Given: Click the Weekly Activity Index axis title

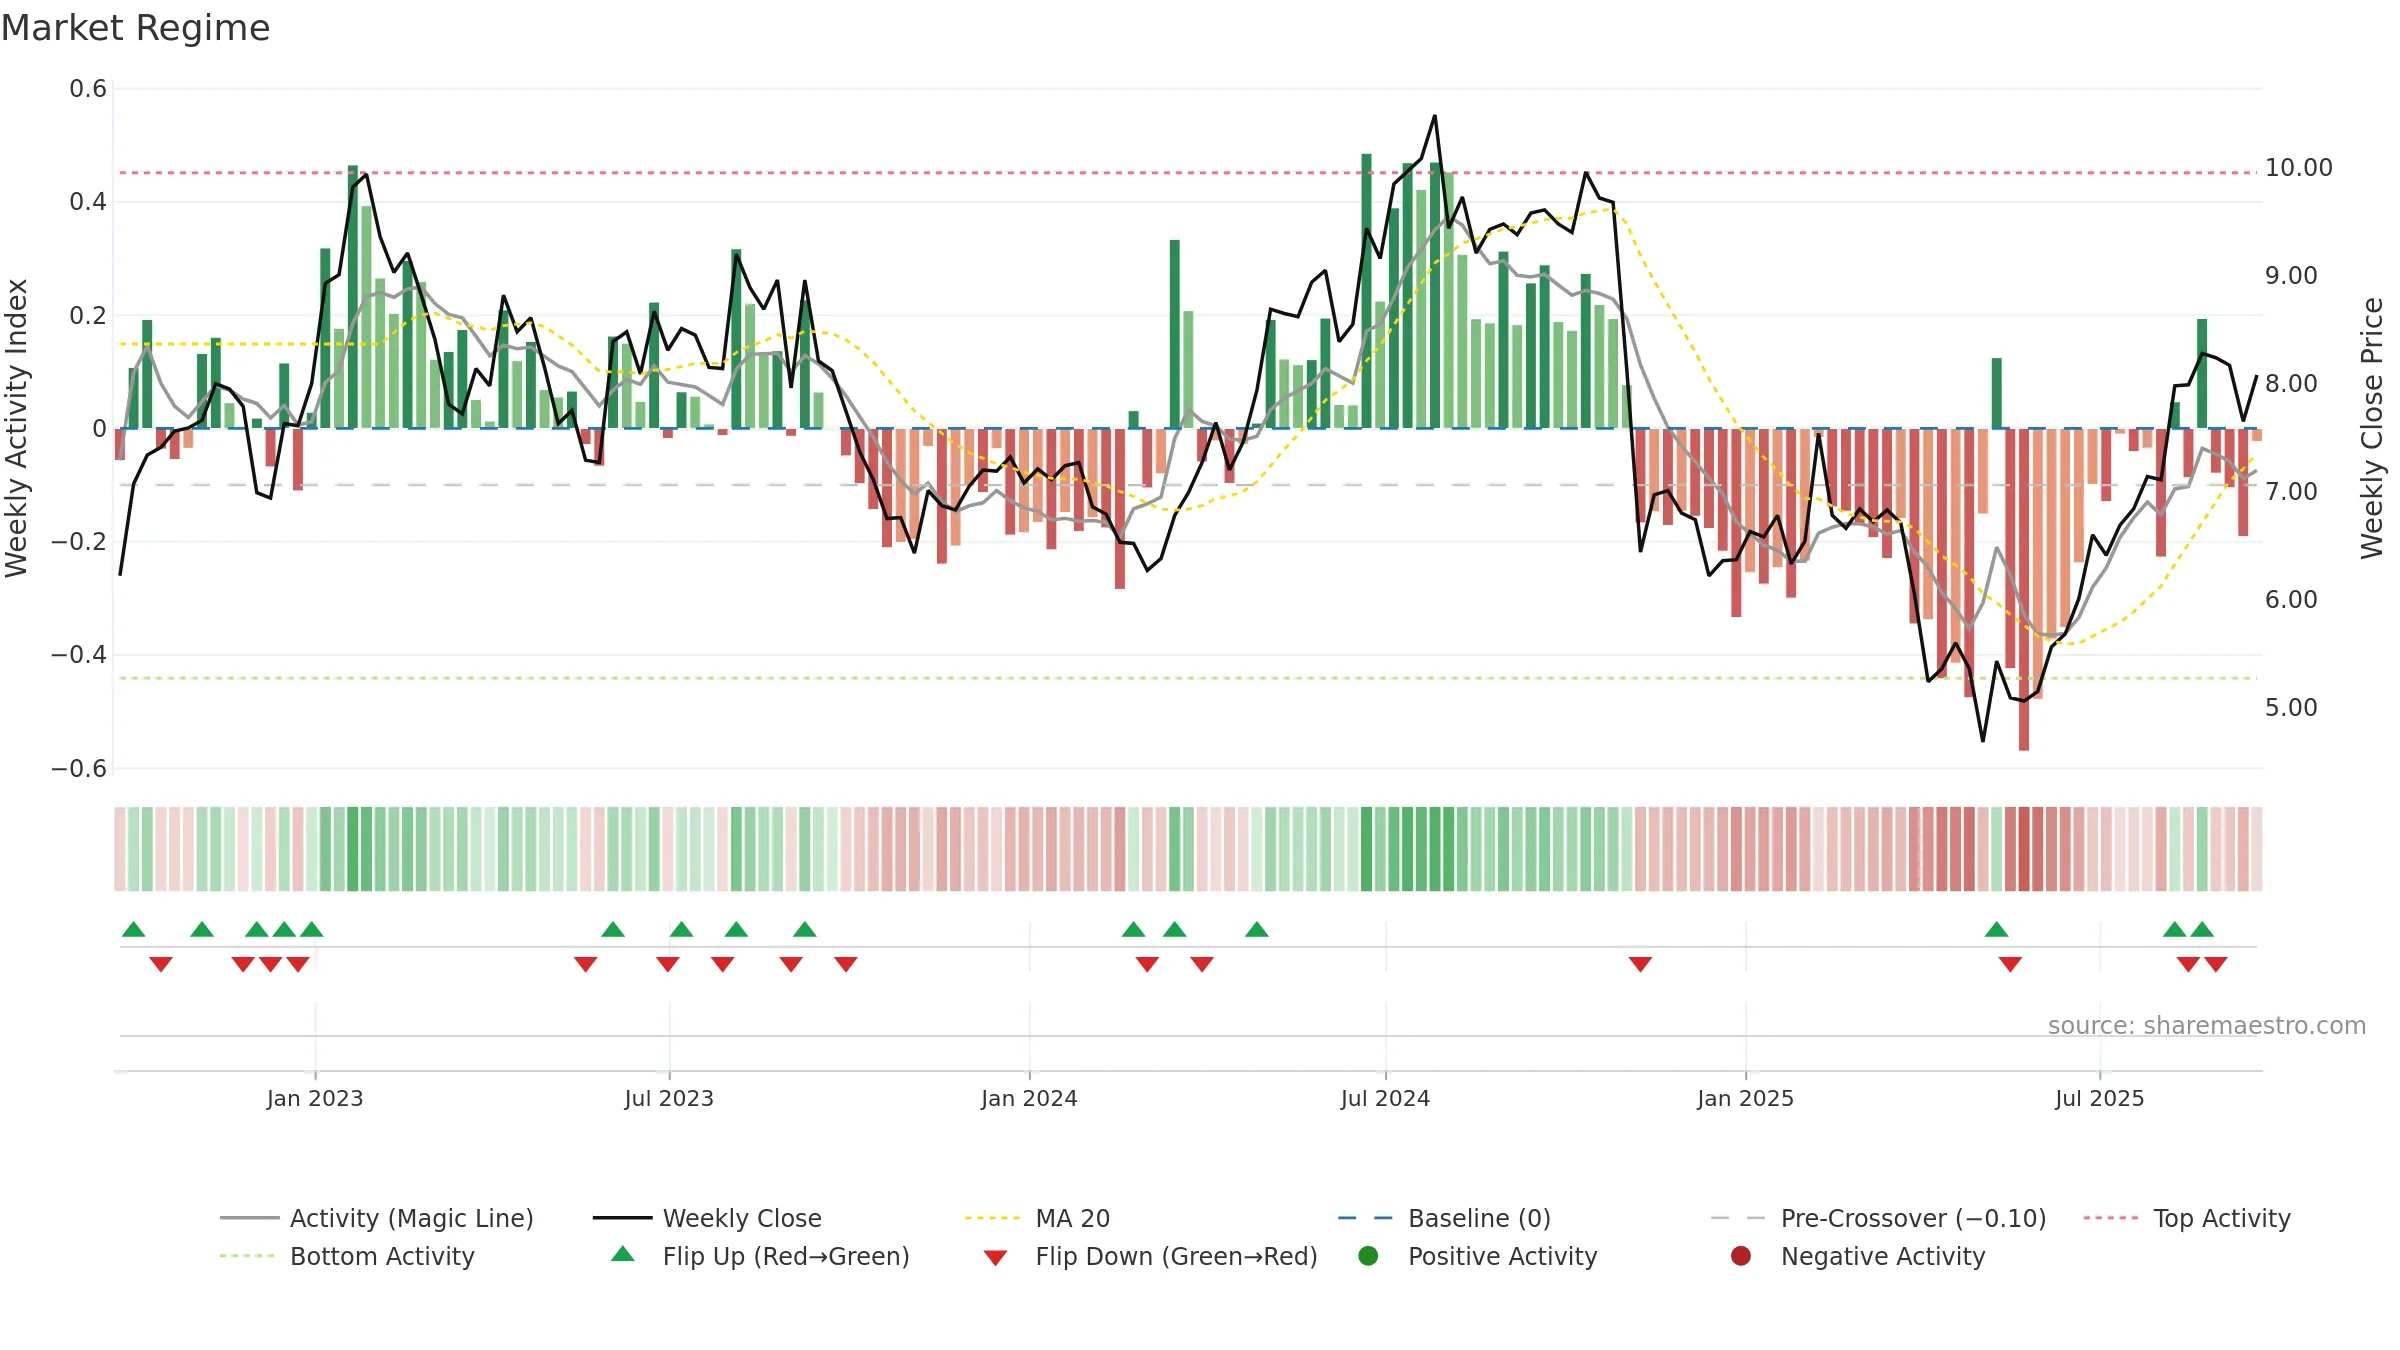Looking at the screenshot, I should click(16, 428).
